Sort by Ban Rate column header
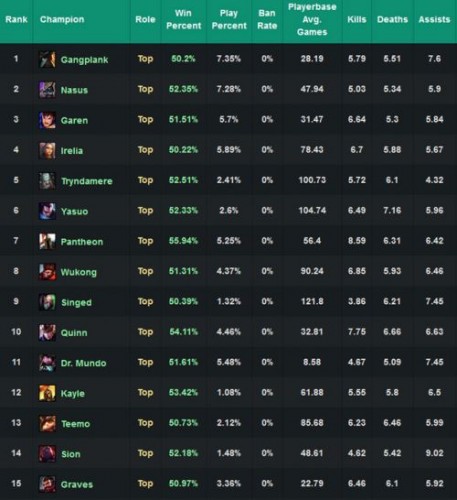This screenshot has height=500, width=457. [267, 19]
